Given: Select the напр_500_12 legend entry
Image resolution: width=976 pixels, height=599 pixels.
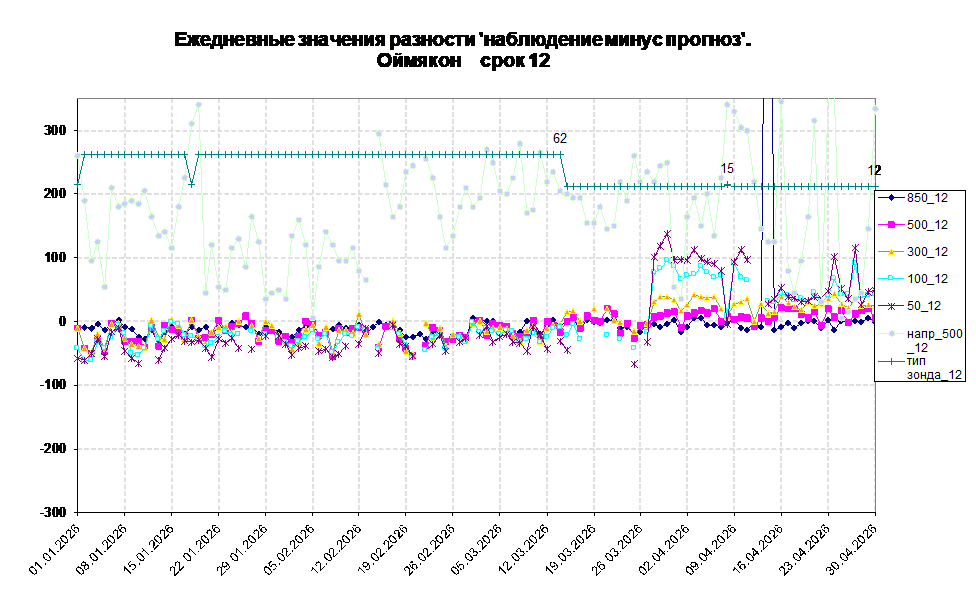Looking at the screenshot, I should pos(920,340).
